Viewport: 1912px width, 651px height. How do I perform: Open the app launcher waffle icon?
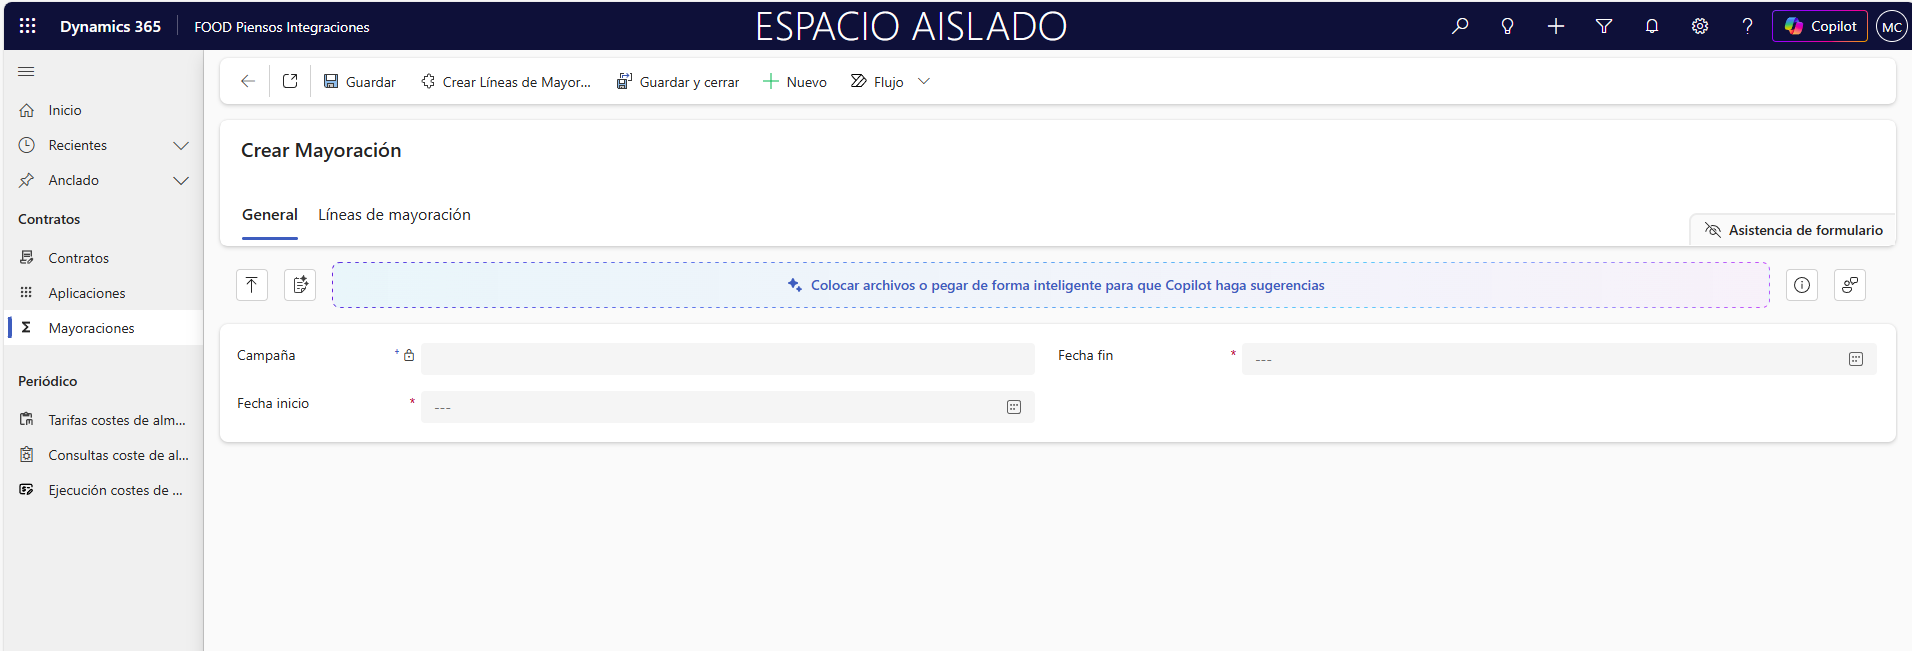(x=28, y=26)
